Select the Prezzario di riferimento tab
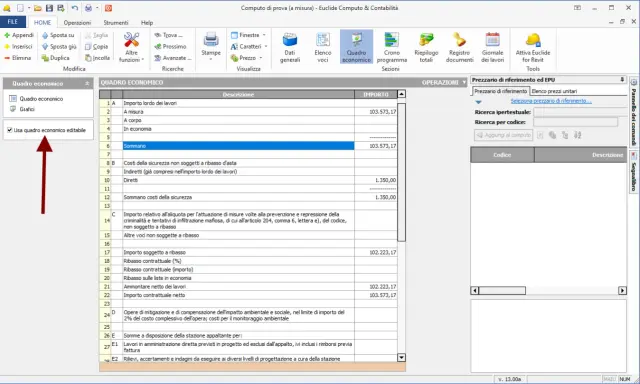The image size is (640, 384). tap(501, 91)
